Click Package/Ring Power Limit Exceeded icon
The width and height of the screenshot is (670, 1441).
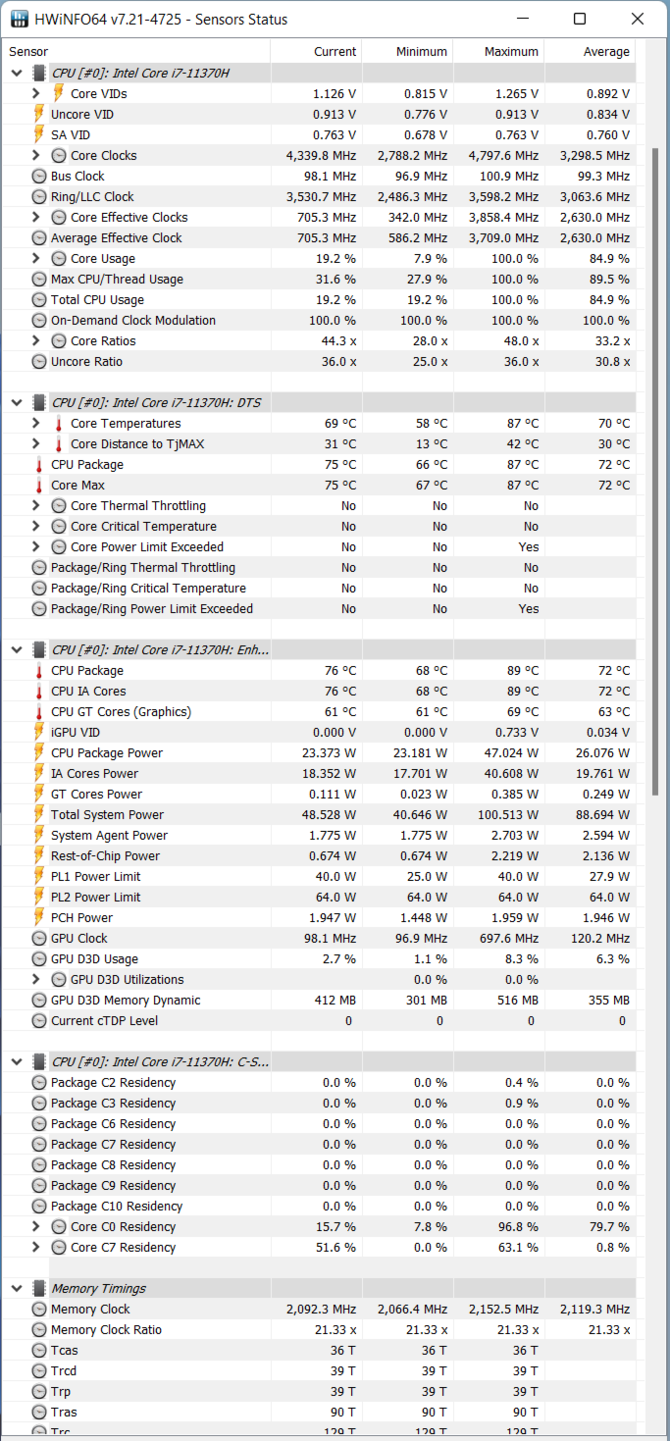[x=39, y=609]
